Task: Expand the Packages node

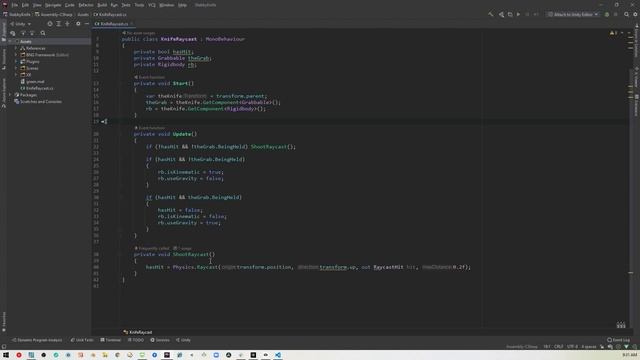Action: click(11, 95)
